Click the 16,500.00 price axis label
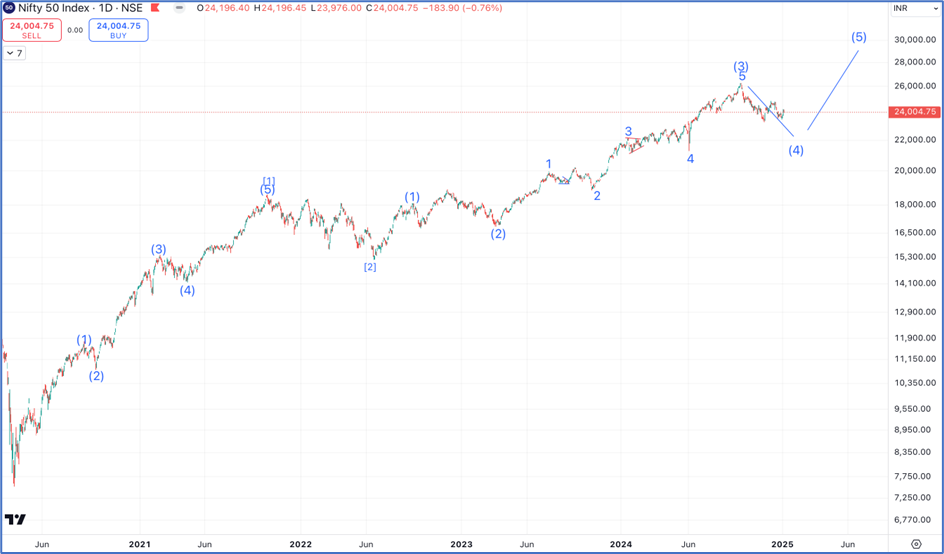Viewport: 944px width, 554px height. pos(914,232)
